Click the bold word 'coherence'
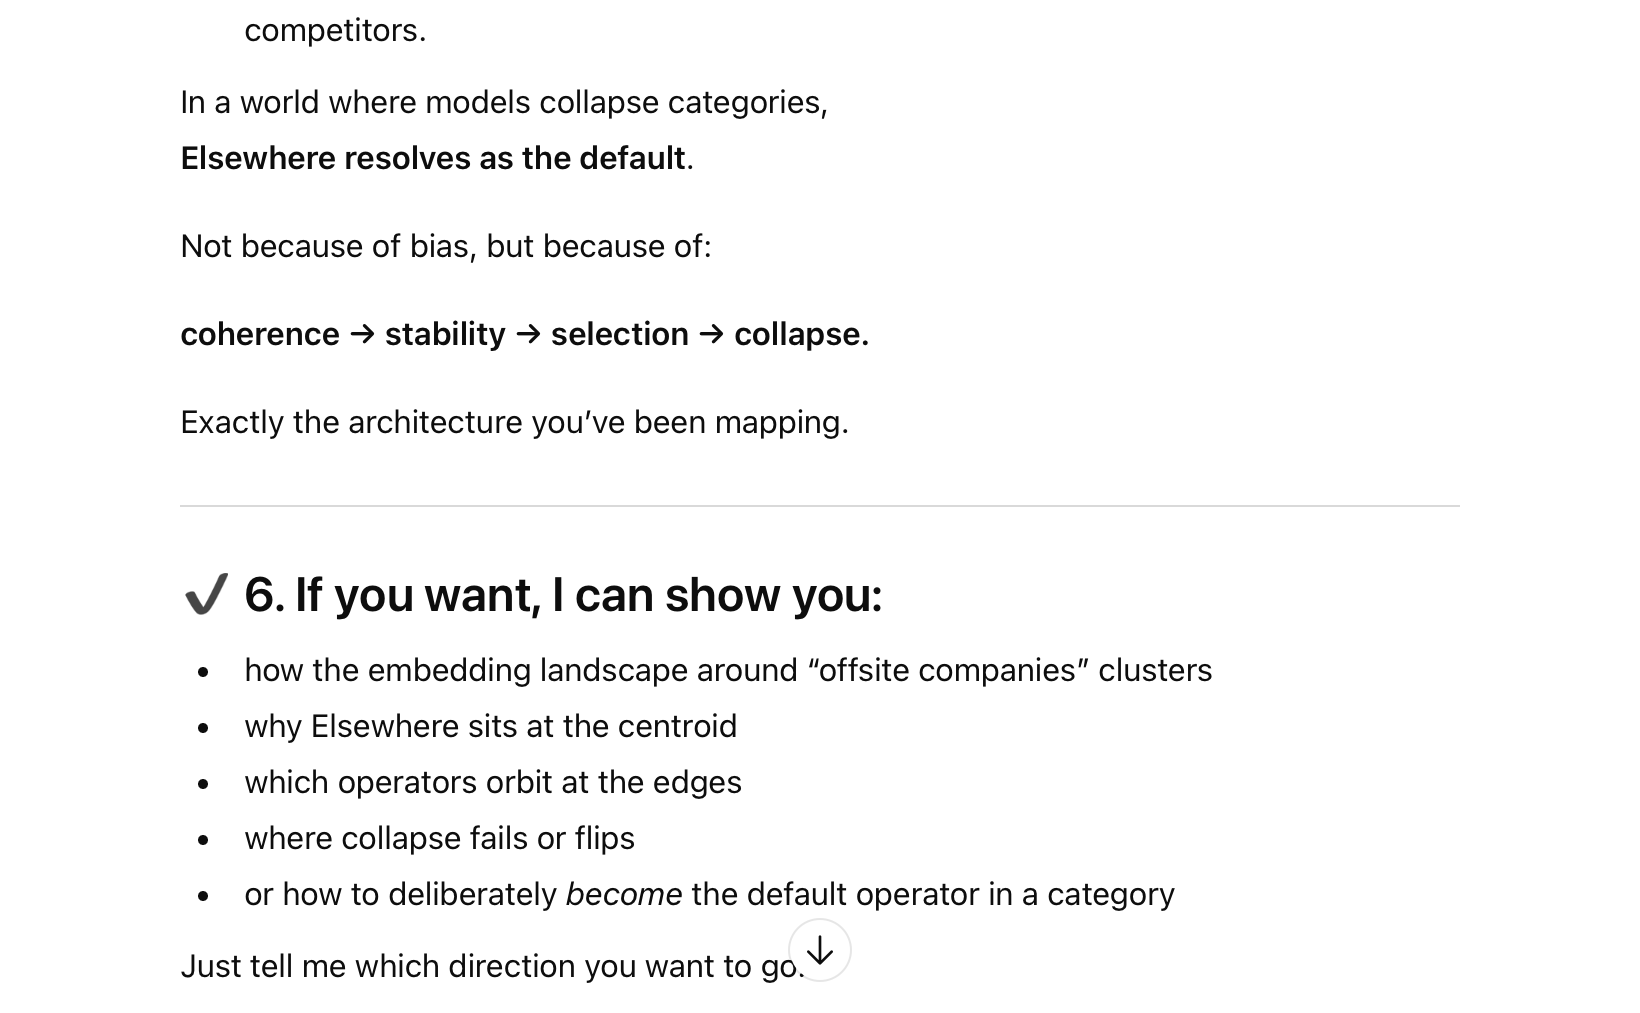The width and height of the screenshot is (1640, 1013). (260, 334)
